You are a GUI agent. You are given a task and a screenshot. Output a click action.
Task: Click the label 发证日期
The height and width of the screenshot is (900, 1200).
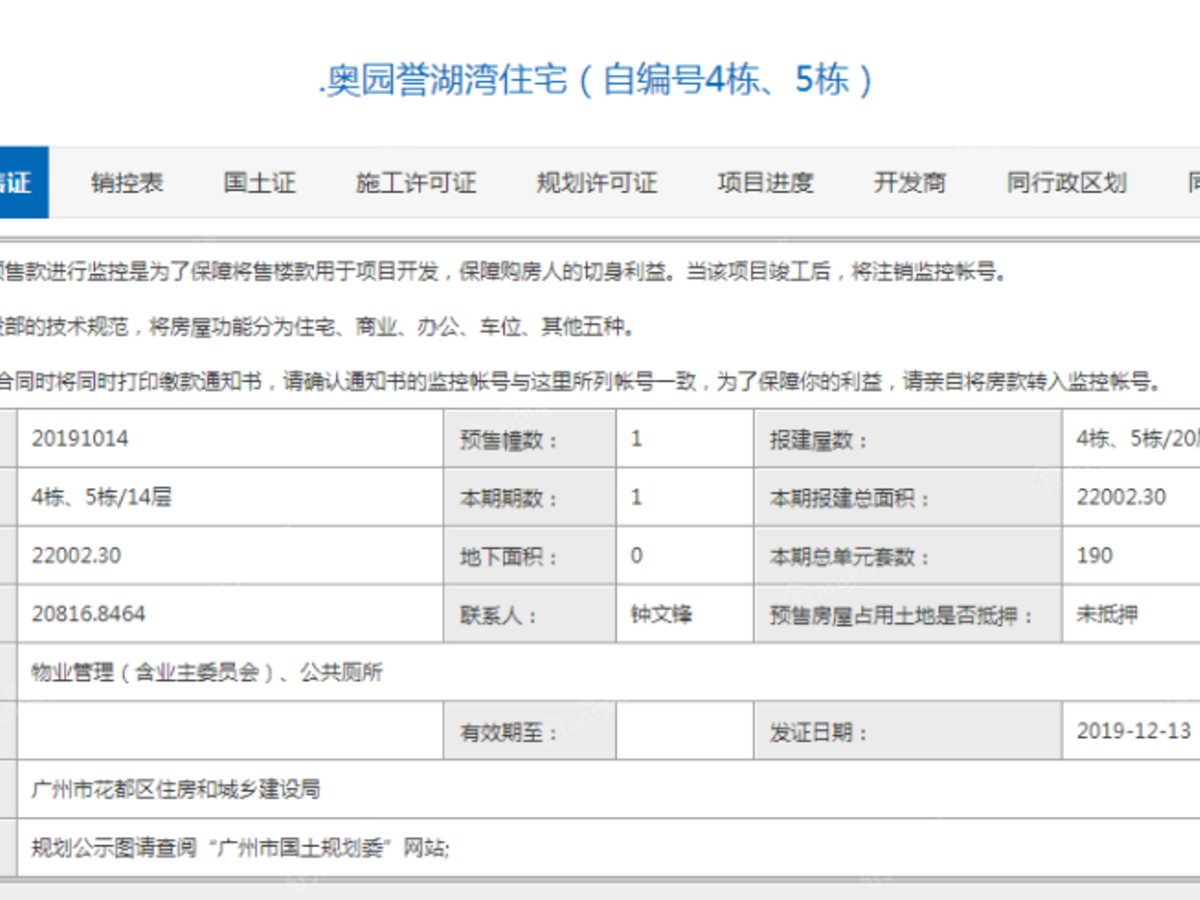819,732
